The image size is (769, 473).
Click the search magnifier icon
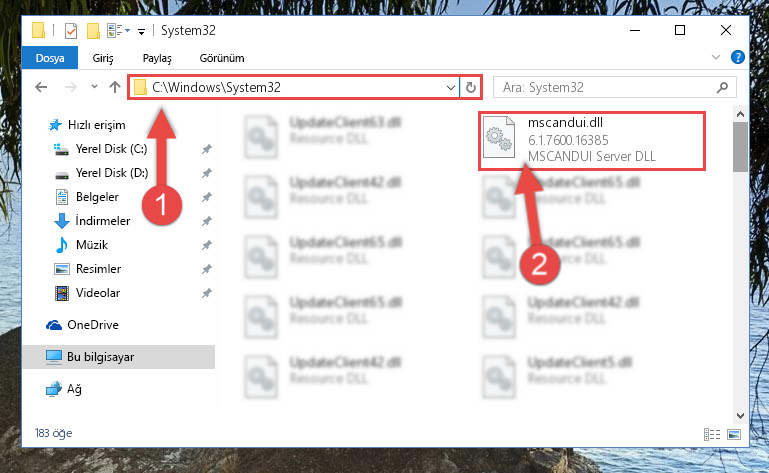[722, 87]
